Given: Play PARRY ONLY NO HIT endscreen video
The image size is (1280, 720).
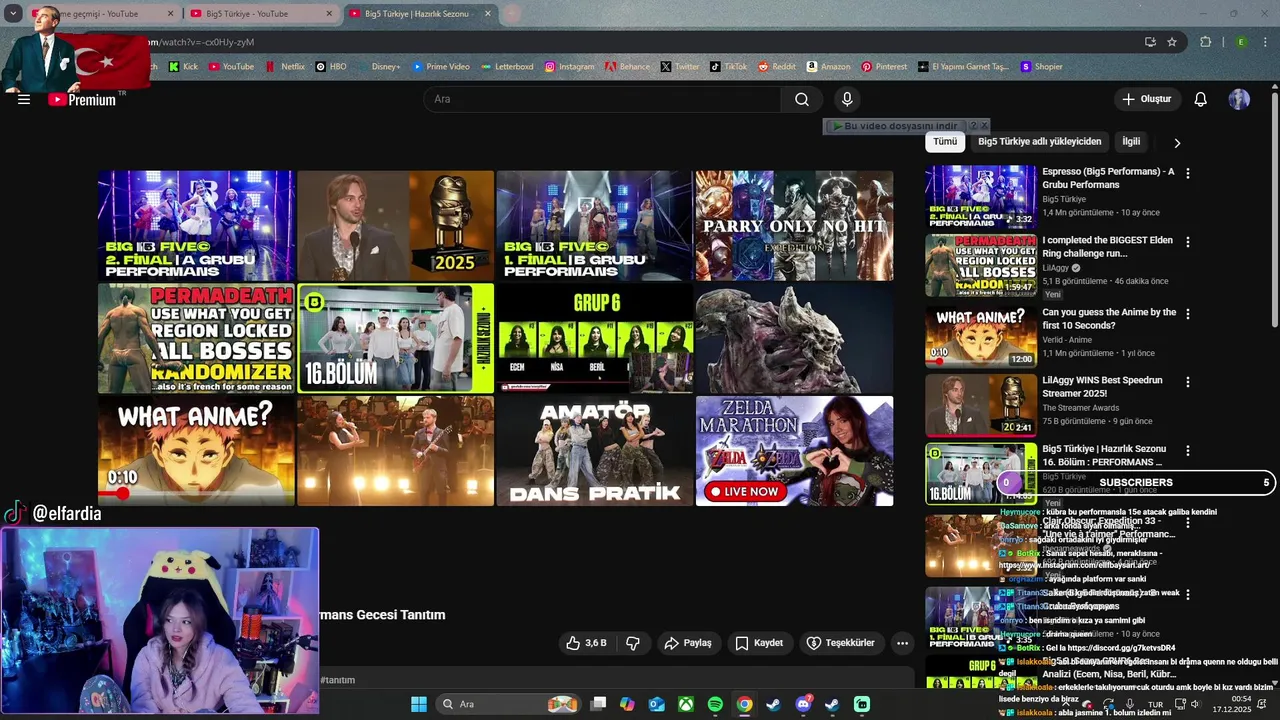Looking at the screenshot, I should 794,225.
